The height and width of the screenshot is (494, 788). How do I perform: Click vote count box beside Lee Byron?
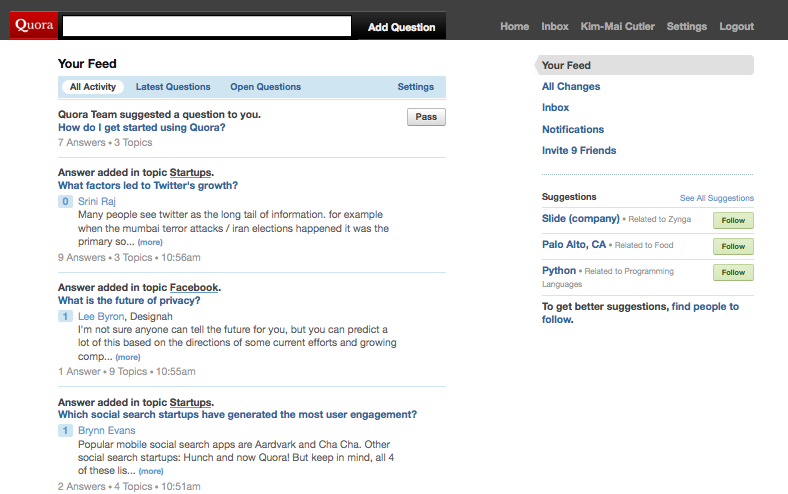pyautogui.click(x=65, y=316)
